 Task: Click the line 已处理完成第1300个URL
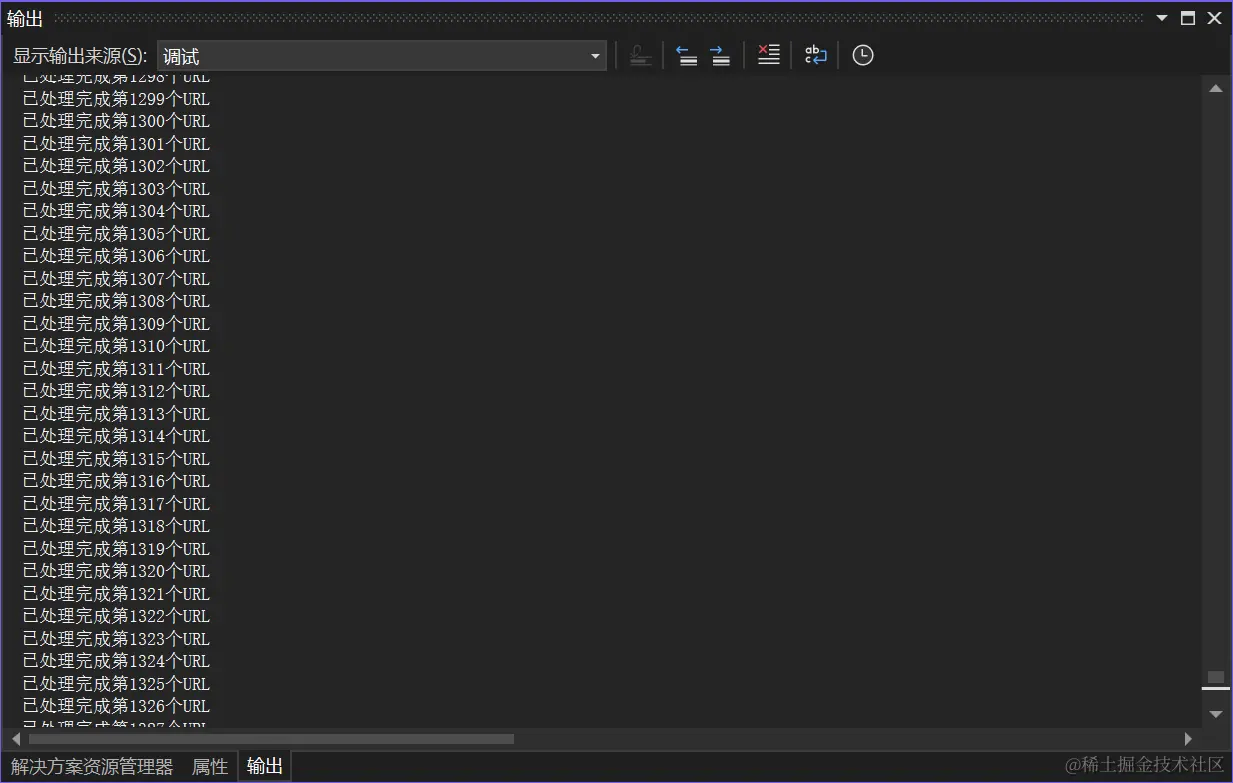[116, 121]
